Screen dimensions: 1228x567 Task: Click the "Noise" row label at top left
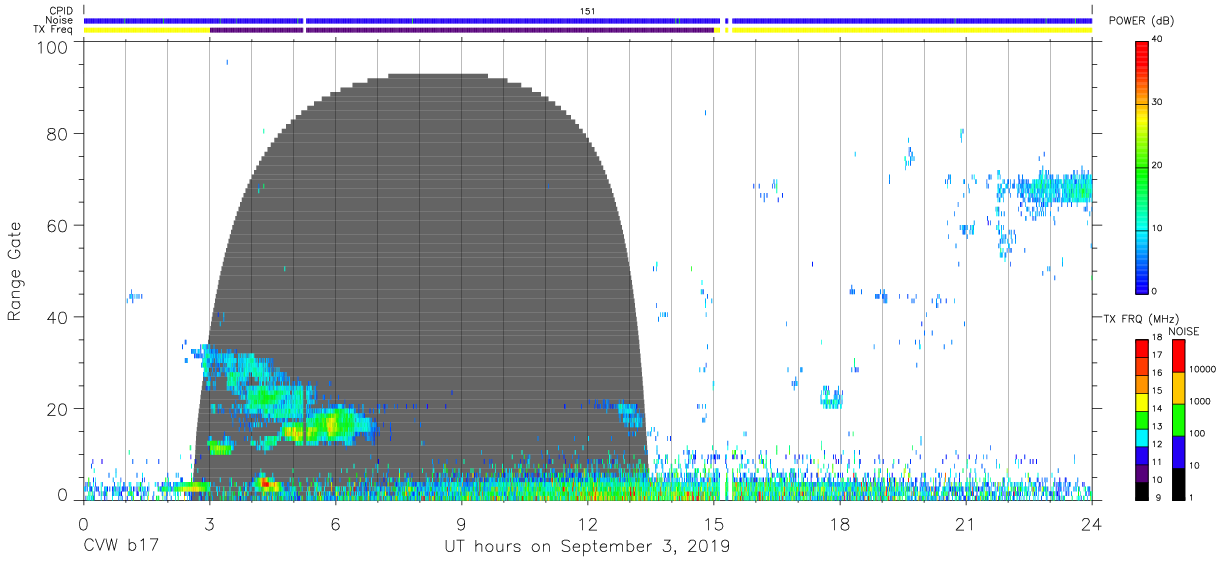[x=61, y=20]
